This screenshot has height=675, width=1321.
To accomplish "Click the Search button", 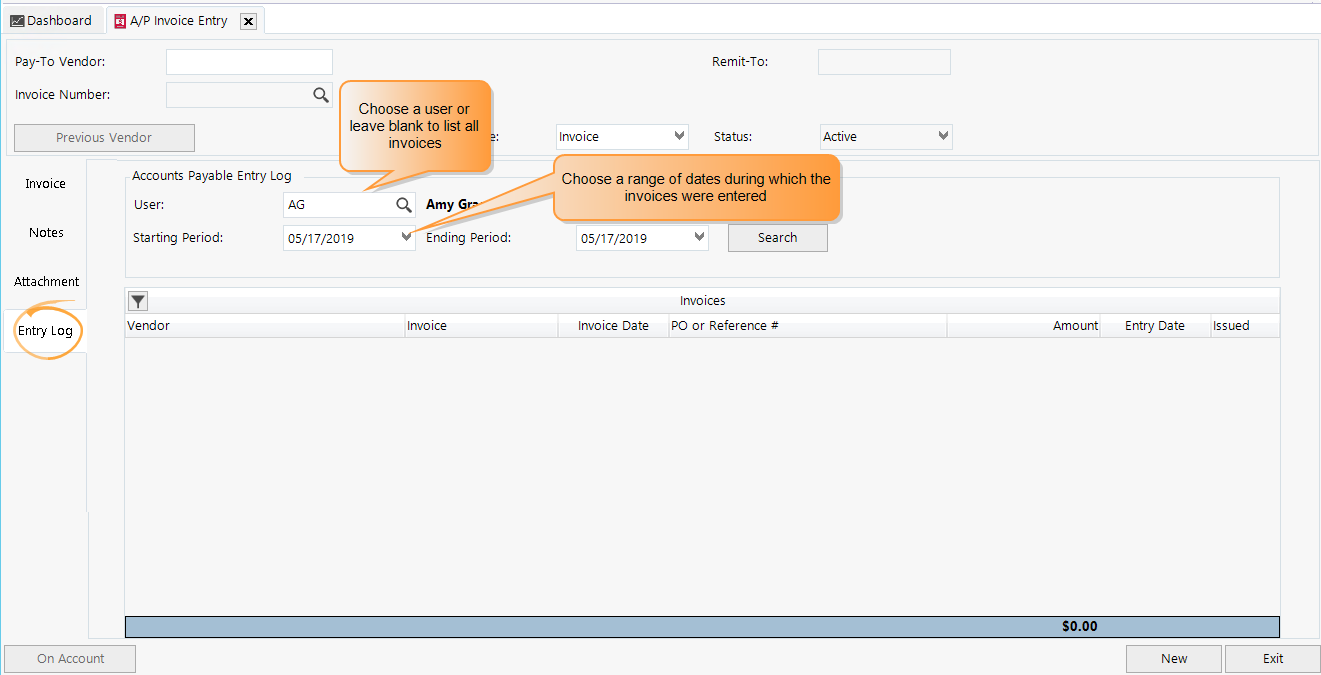I will [x=777, y=237].
